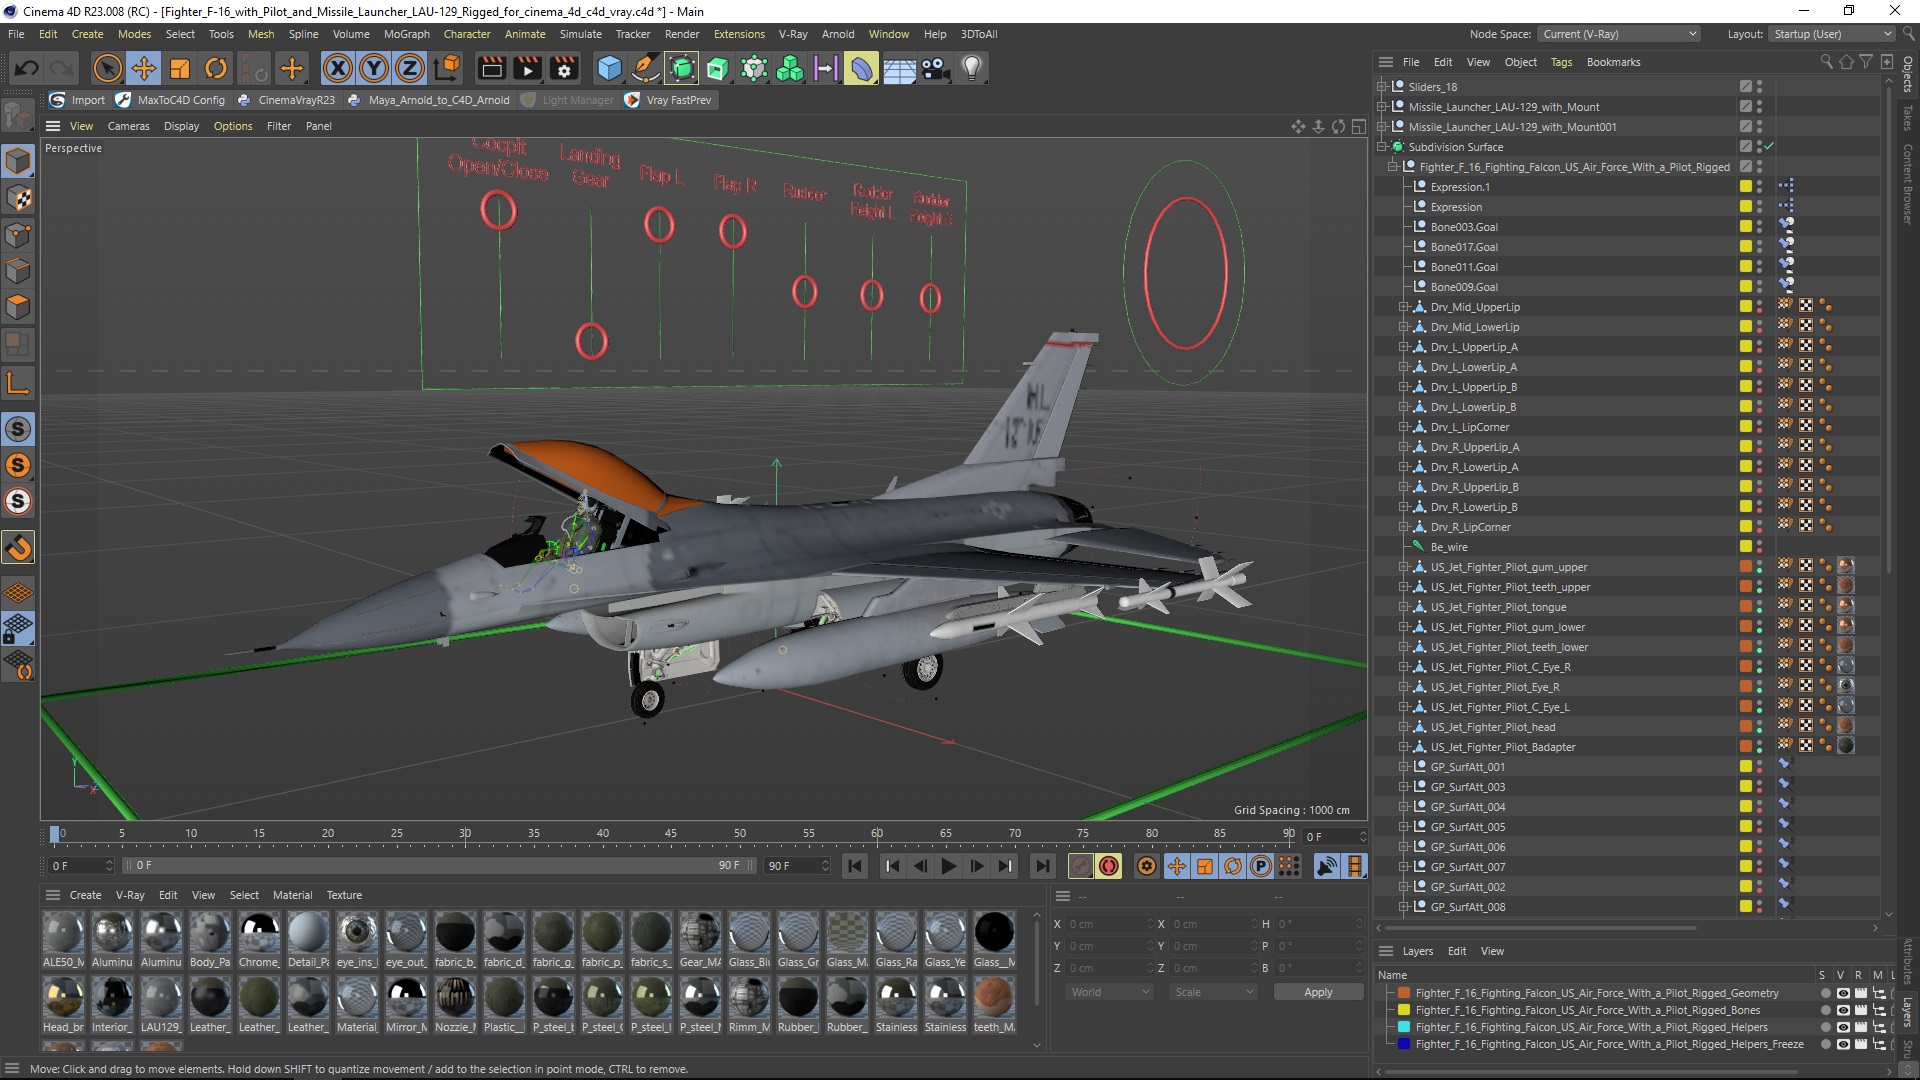Activate the Scale tool

coord(180,68)
